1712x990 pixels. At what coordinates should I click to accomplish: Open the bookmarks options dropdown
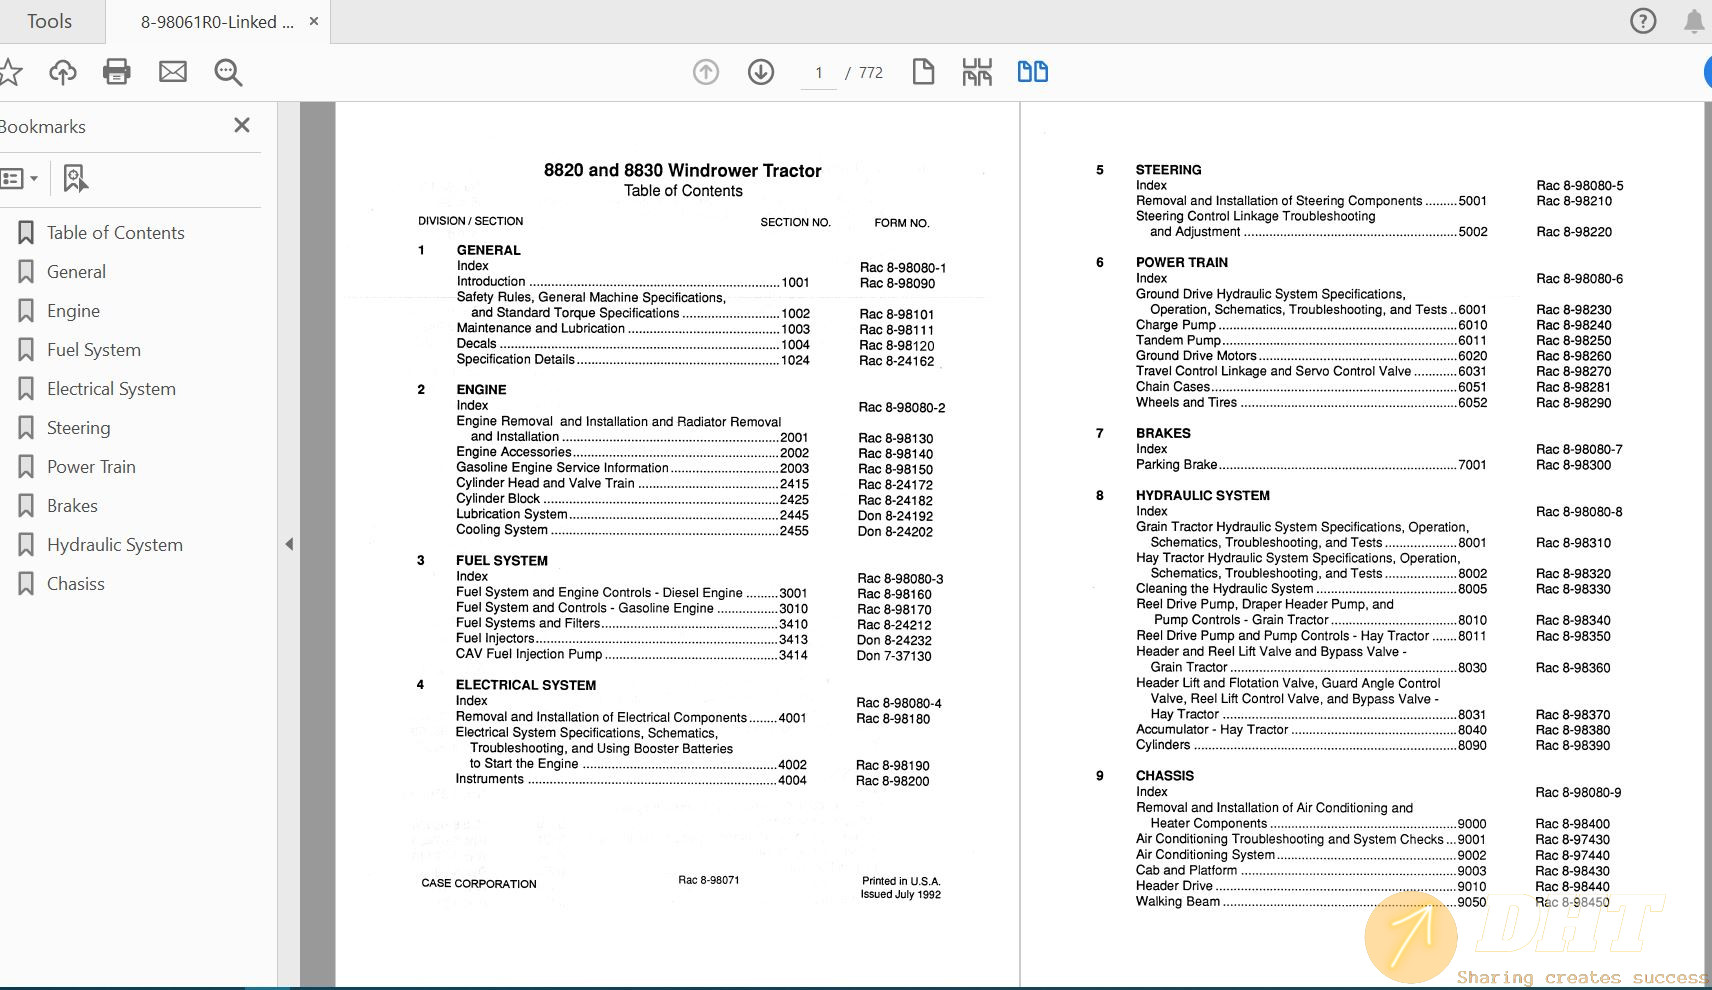(x=20, y=179)
